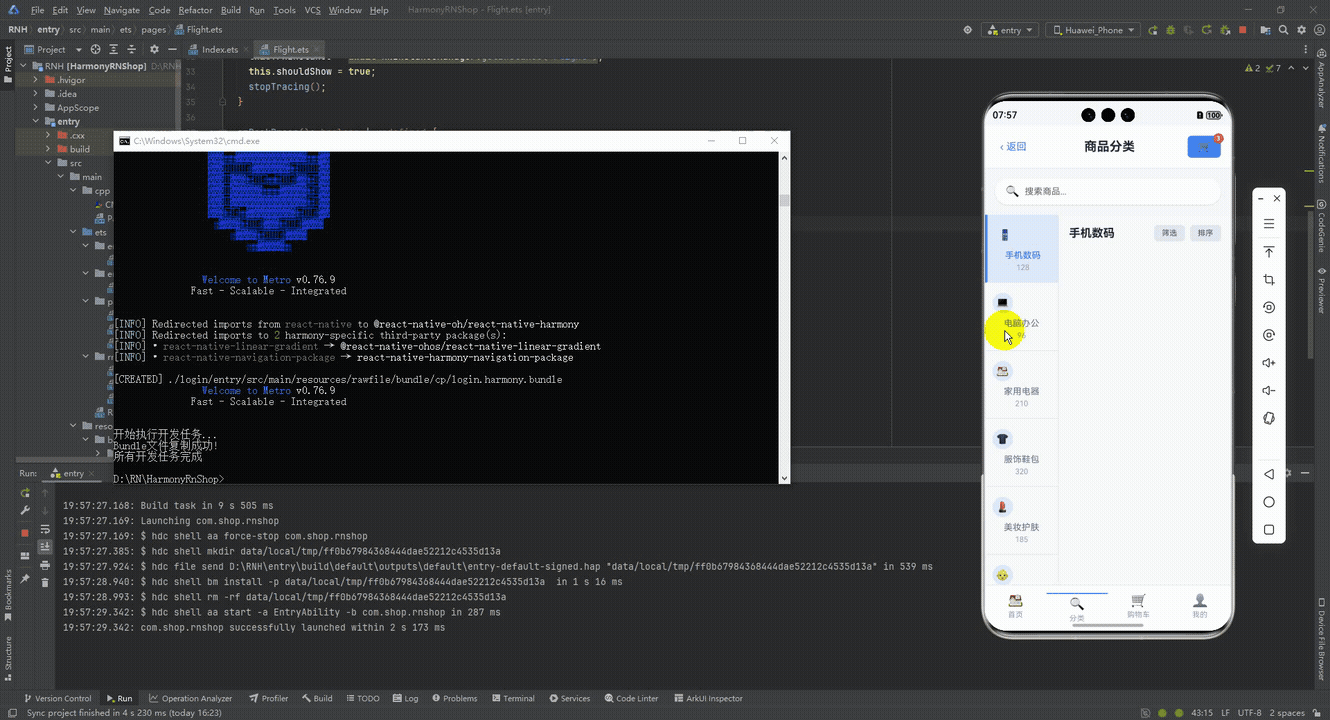Click emulator rotate icon
Screen dimensions: 1330x720
[x=1269, y=308]
